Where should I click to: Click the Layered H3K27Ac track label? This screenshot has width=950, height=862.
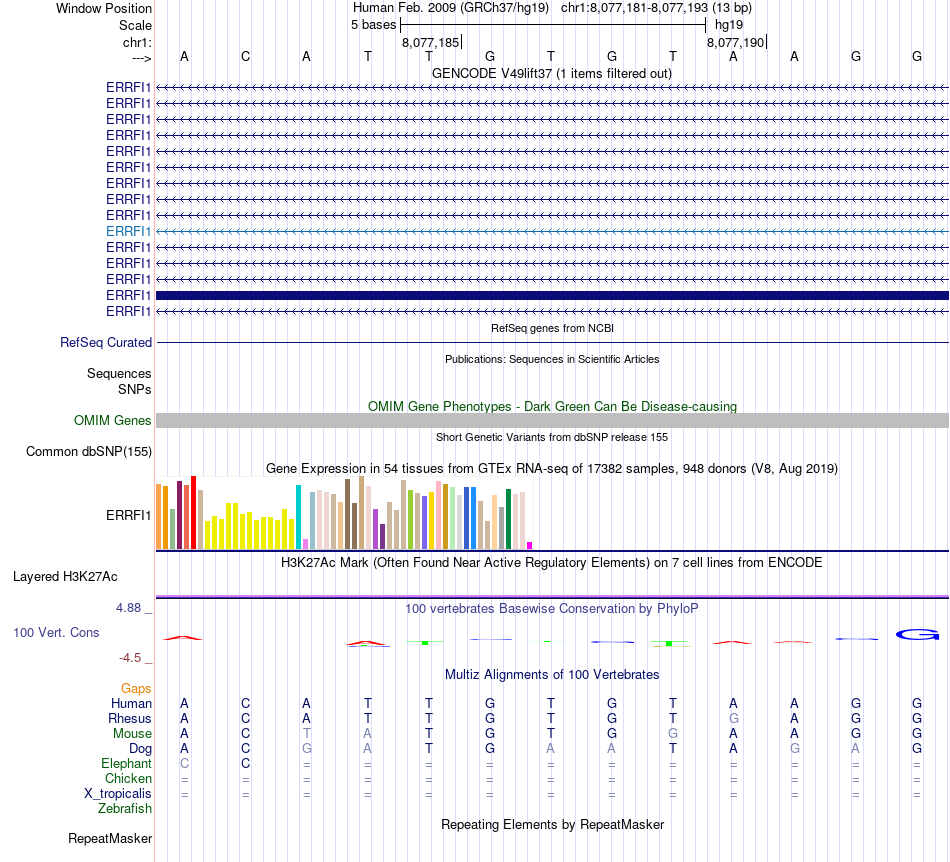pyautogui.click(x=65, y=577)
